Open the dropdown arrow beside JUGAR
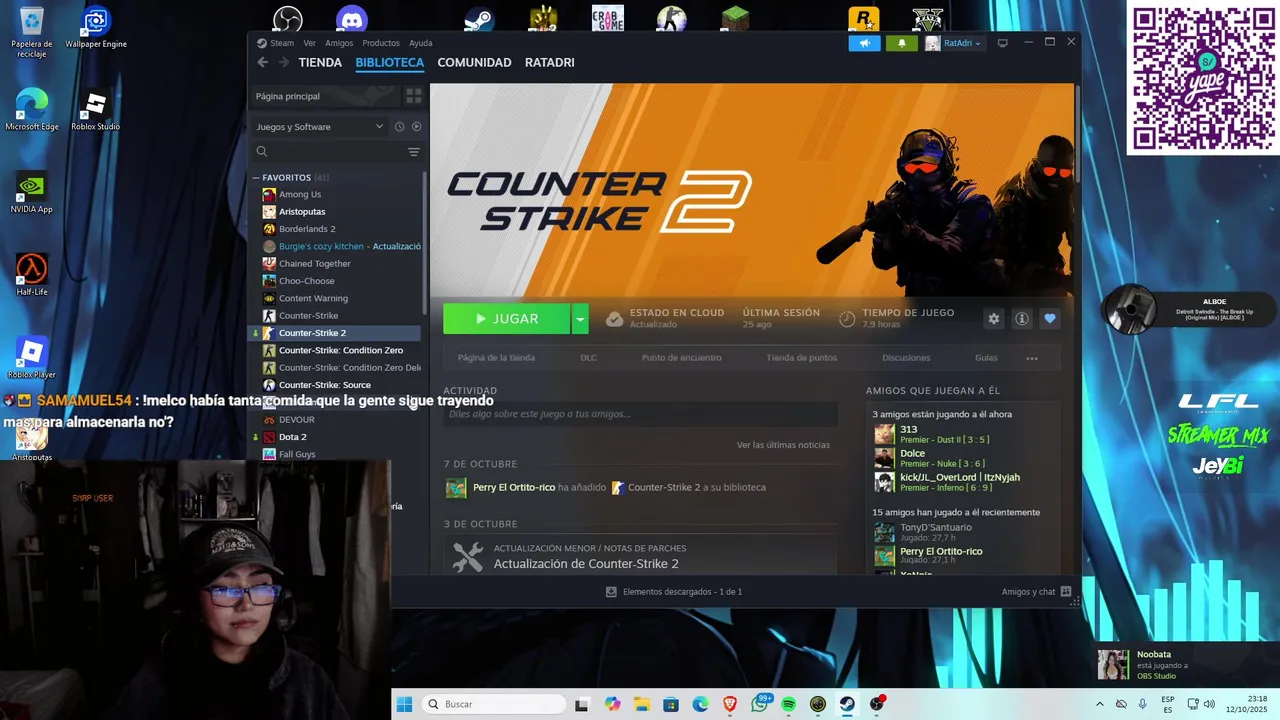1280x720 pixels. (x=580, y=319)
